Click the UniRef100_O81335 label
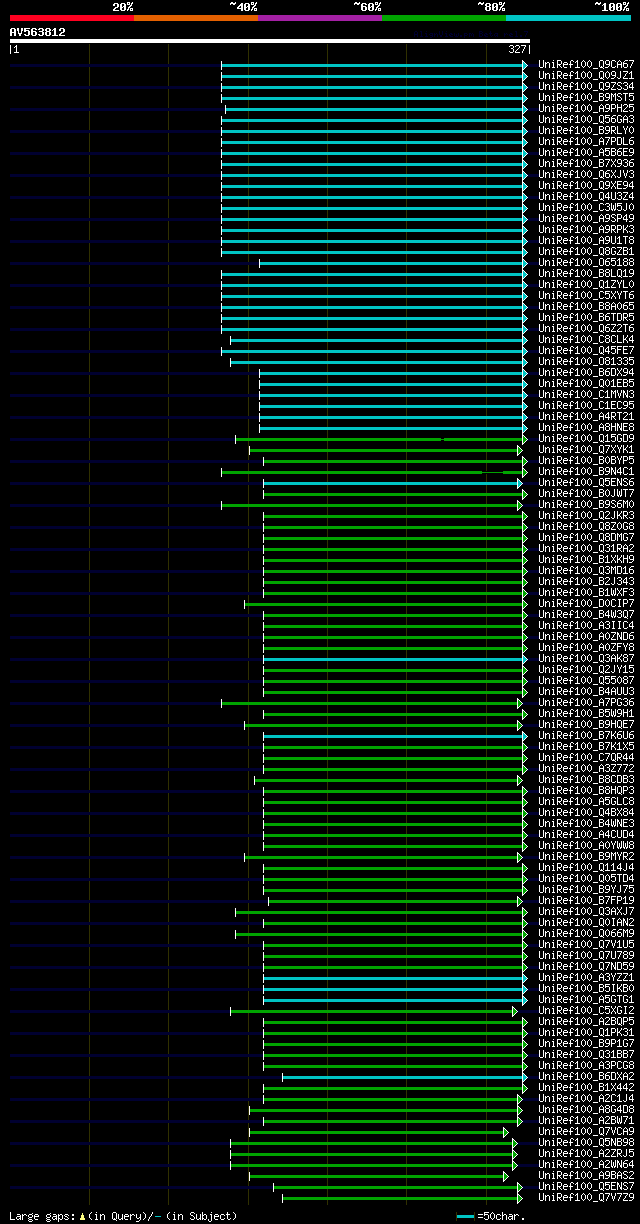The height and width of the screenshot is (1224, 640). tap(586, 361)
